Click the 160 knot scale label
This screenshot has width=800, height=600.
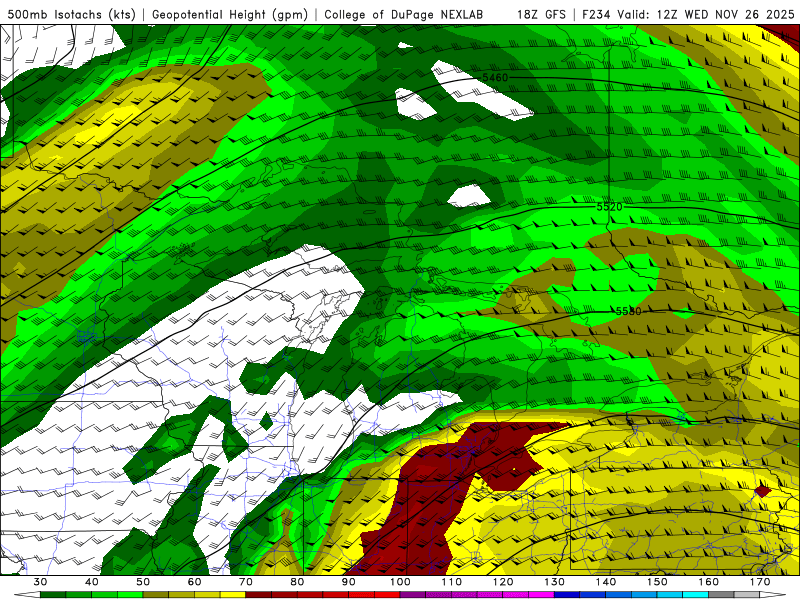click(x=709, y=582)
